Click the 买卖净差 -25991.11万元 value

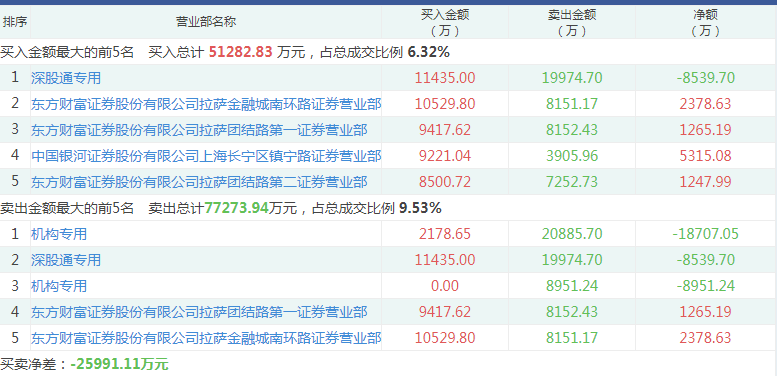[119, 365]
